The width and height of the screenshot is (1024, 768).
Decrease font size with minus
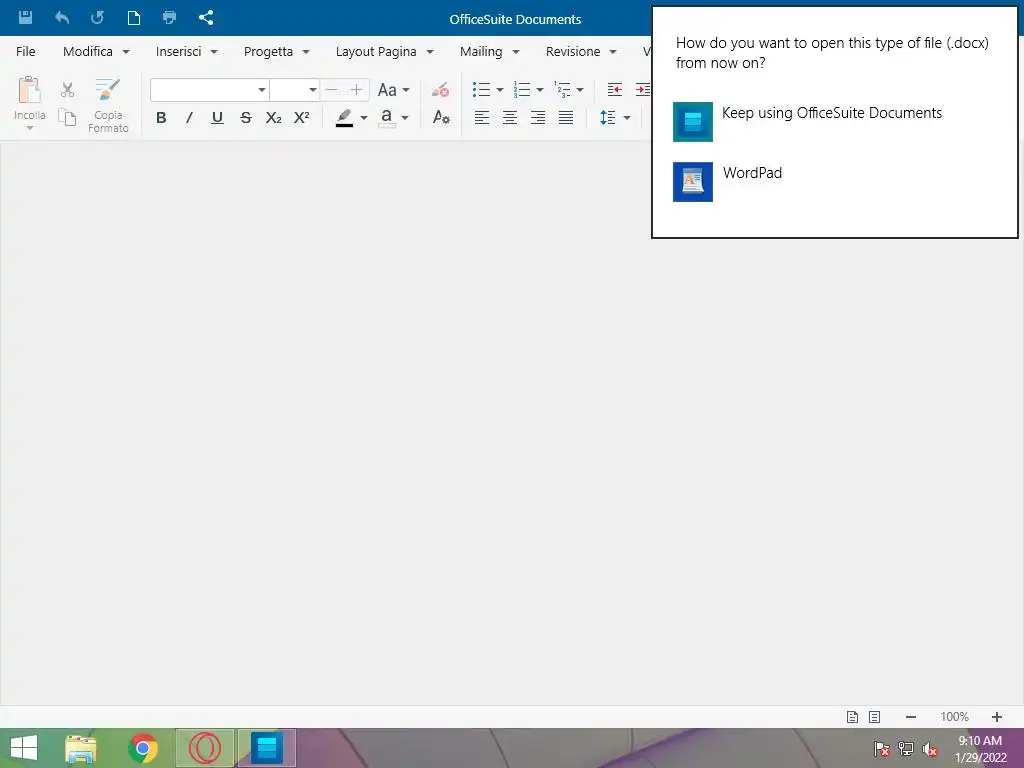coord(332,89)
